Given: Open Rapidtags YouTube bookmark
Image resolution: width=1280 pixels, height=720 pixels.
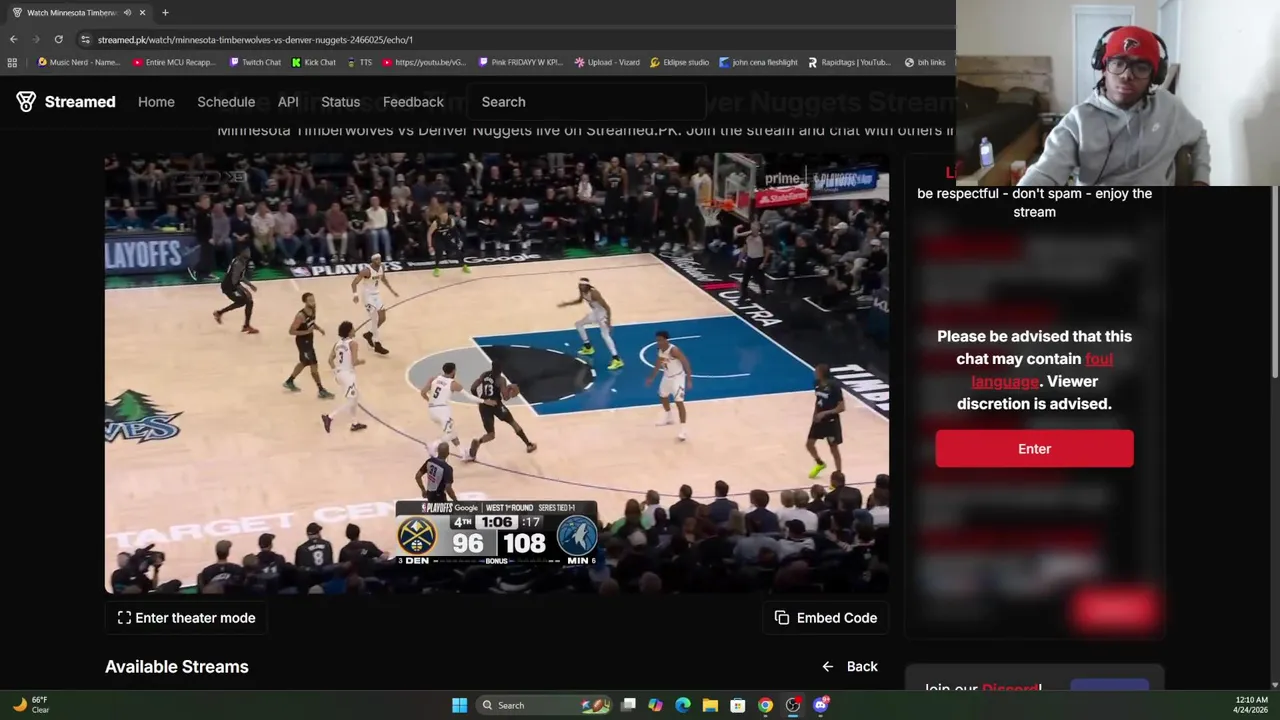Looking at the screenshot, I should pyautogui.click(x=849, y=62).
